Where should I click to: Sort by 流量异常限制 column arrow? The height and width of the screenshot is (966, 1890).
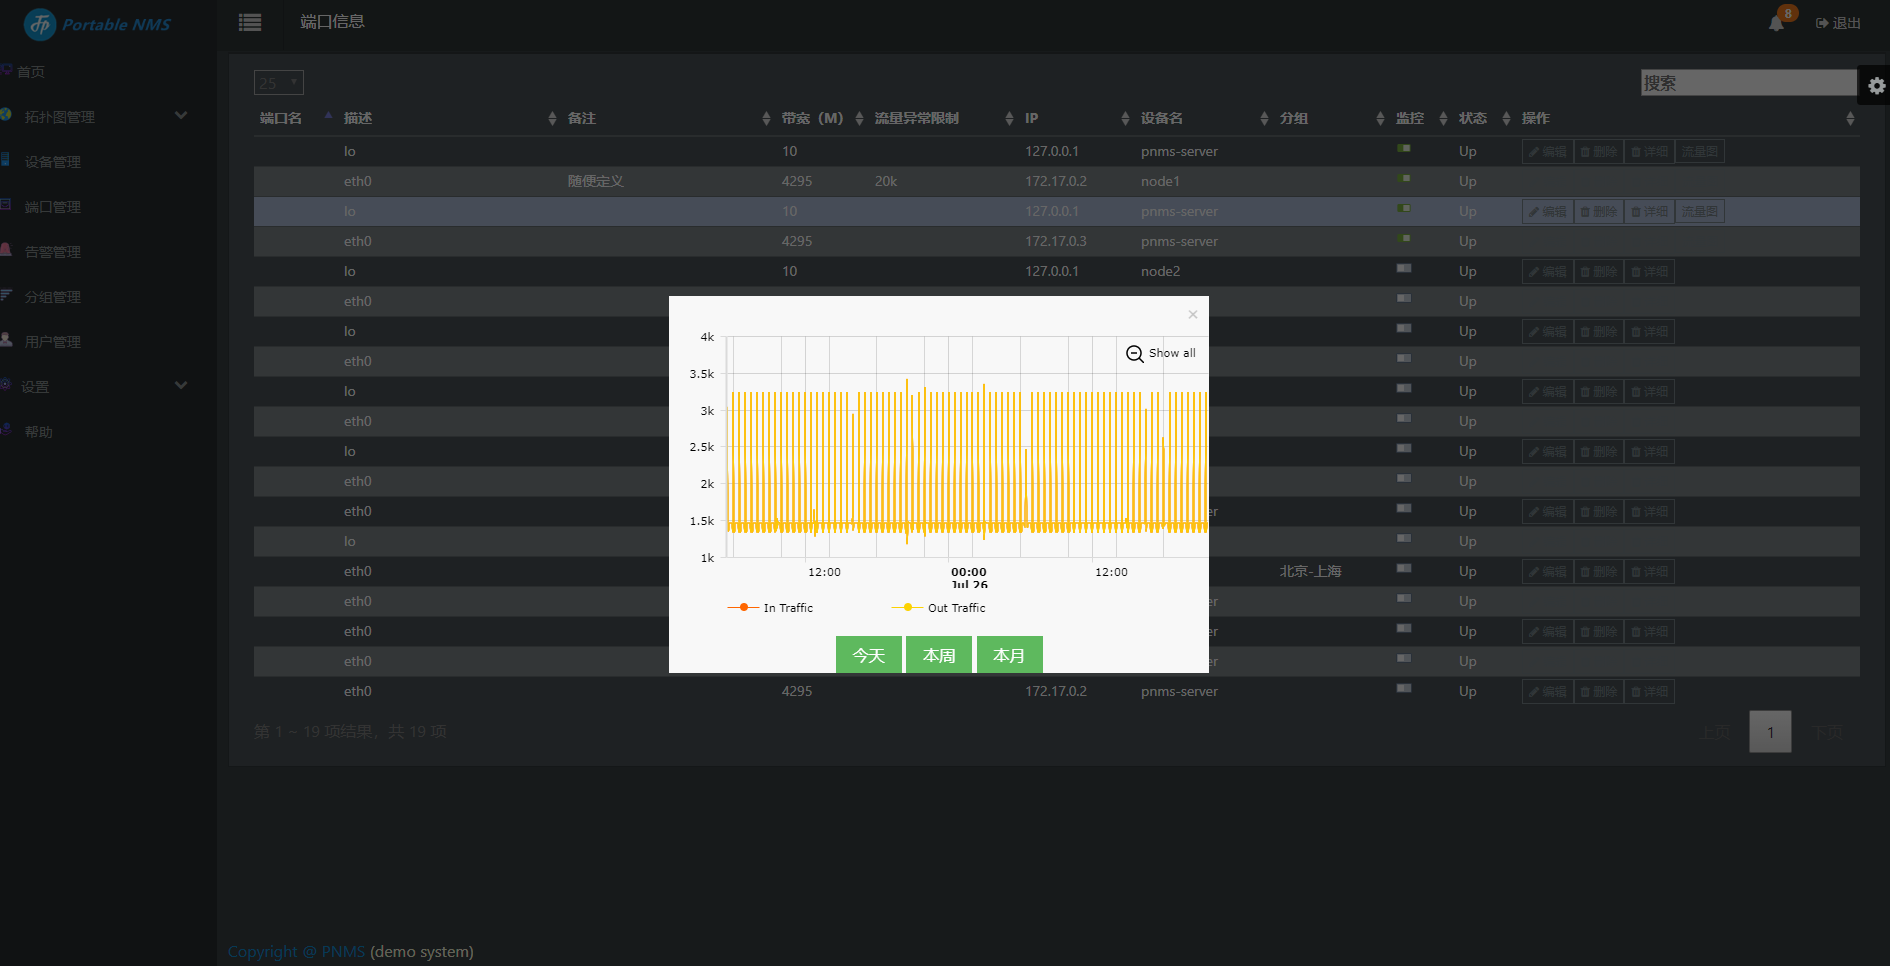point(1009,119)
